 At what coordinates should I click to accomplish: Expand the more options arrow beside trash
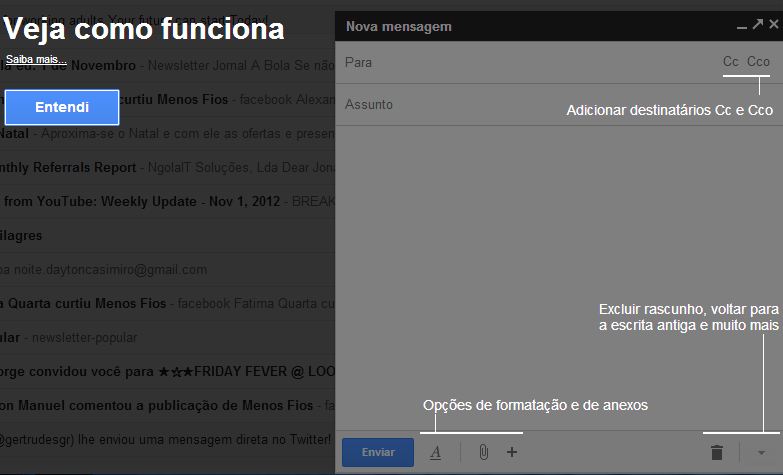(x=761, y=452)
